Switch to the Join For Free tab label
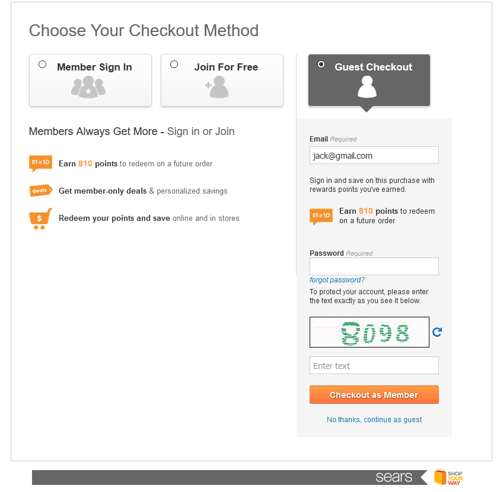 [x=226, y=67]
